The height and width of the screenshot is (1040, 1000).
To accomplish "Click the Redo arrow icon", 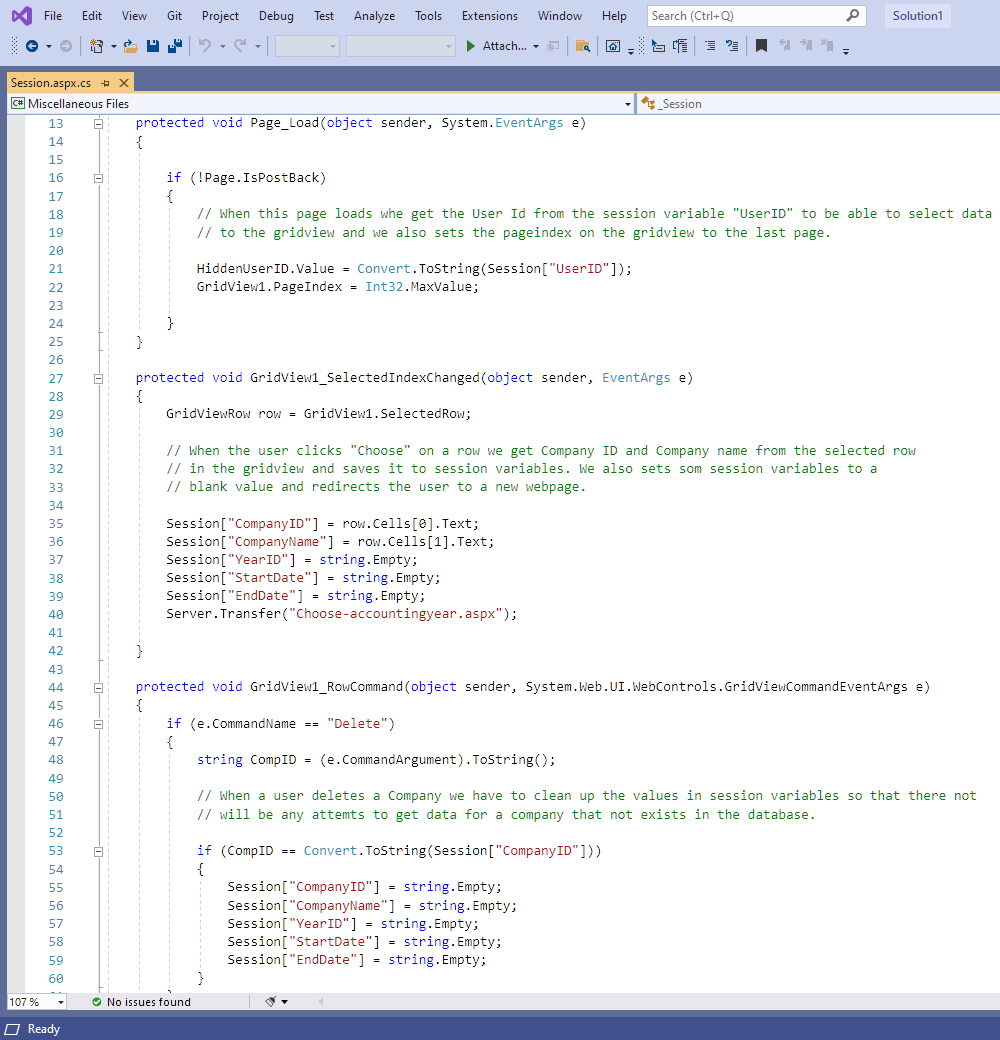I will tap(240, 46).
